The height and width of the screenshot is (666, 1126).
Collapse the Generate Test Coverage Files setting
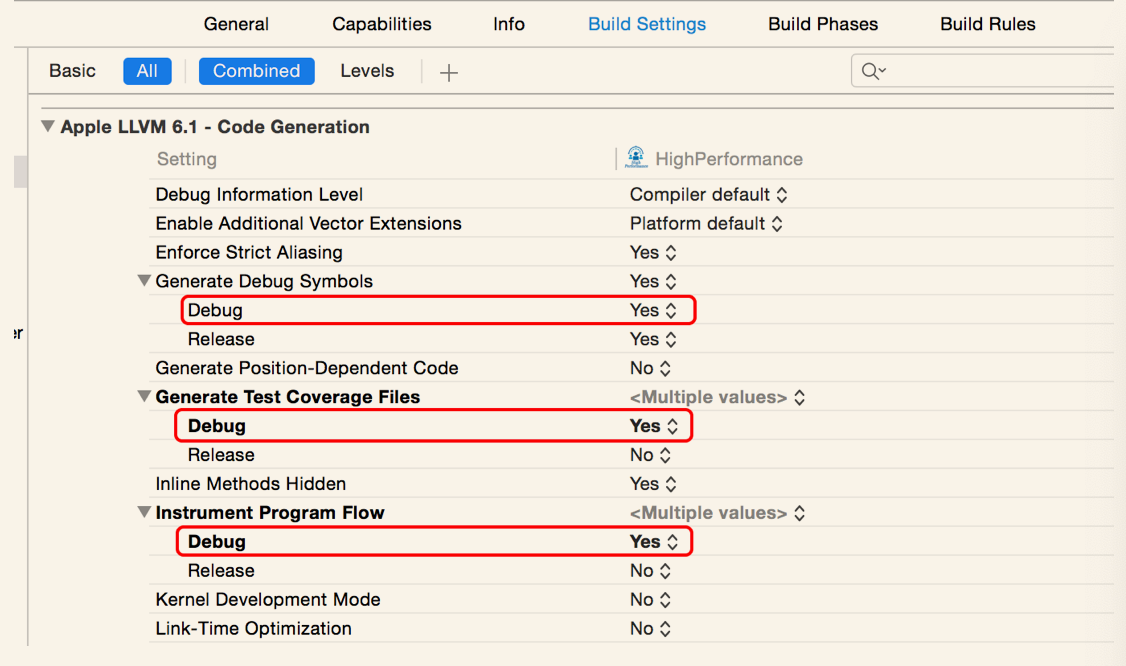coord(144,397)
